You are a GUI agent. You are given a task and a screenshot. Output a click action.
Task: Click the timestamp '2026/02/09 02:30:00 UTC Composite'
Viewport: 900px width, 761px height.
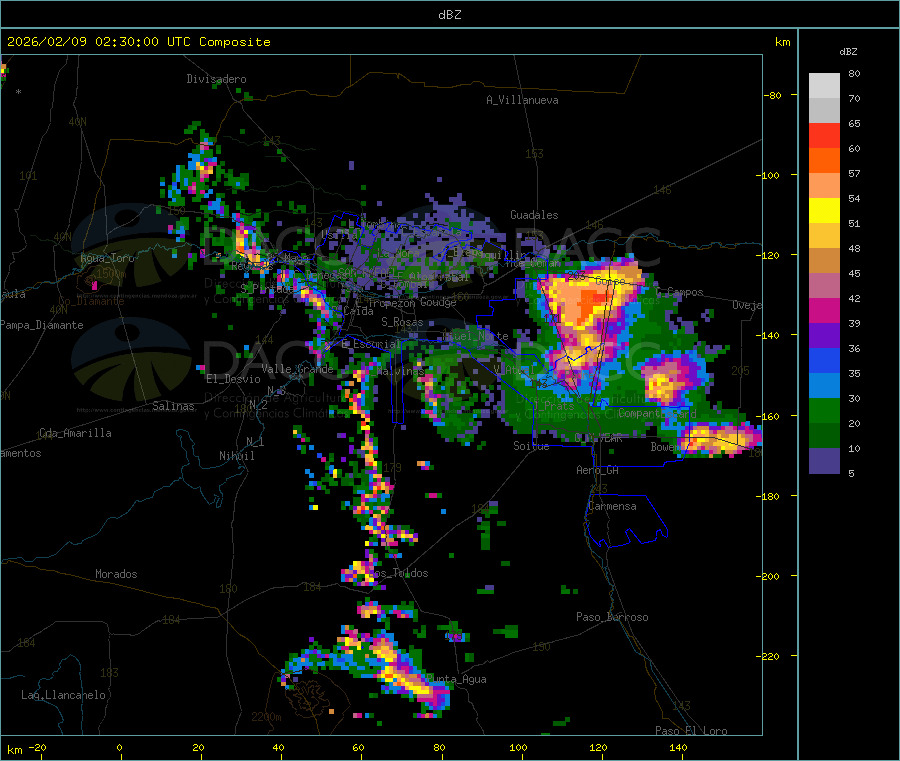coord(138,42)
